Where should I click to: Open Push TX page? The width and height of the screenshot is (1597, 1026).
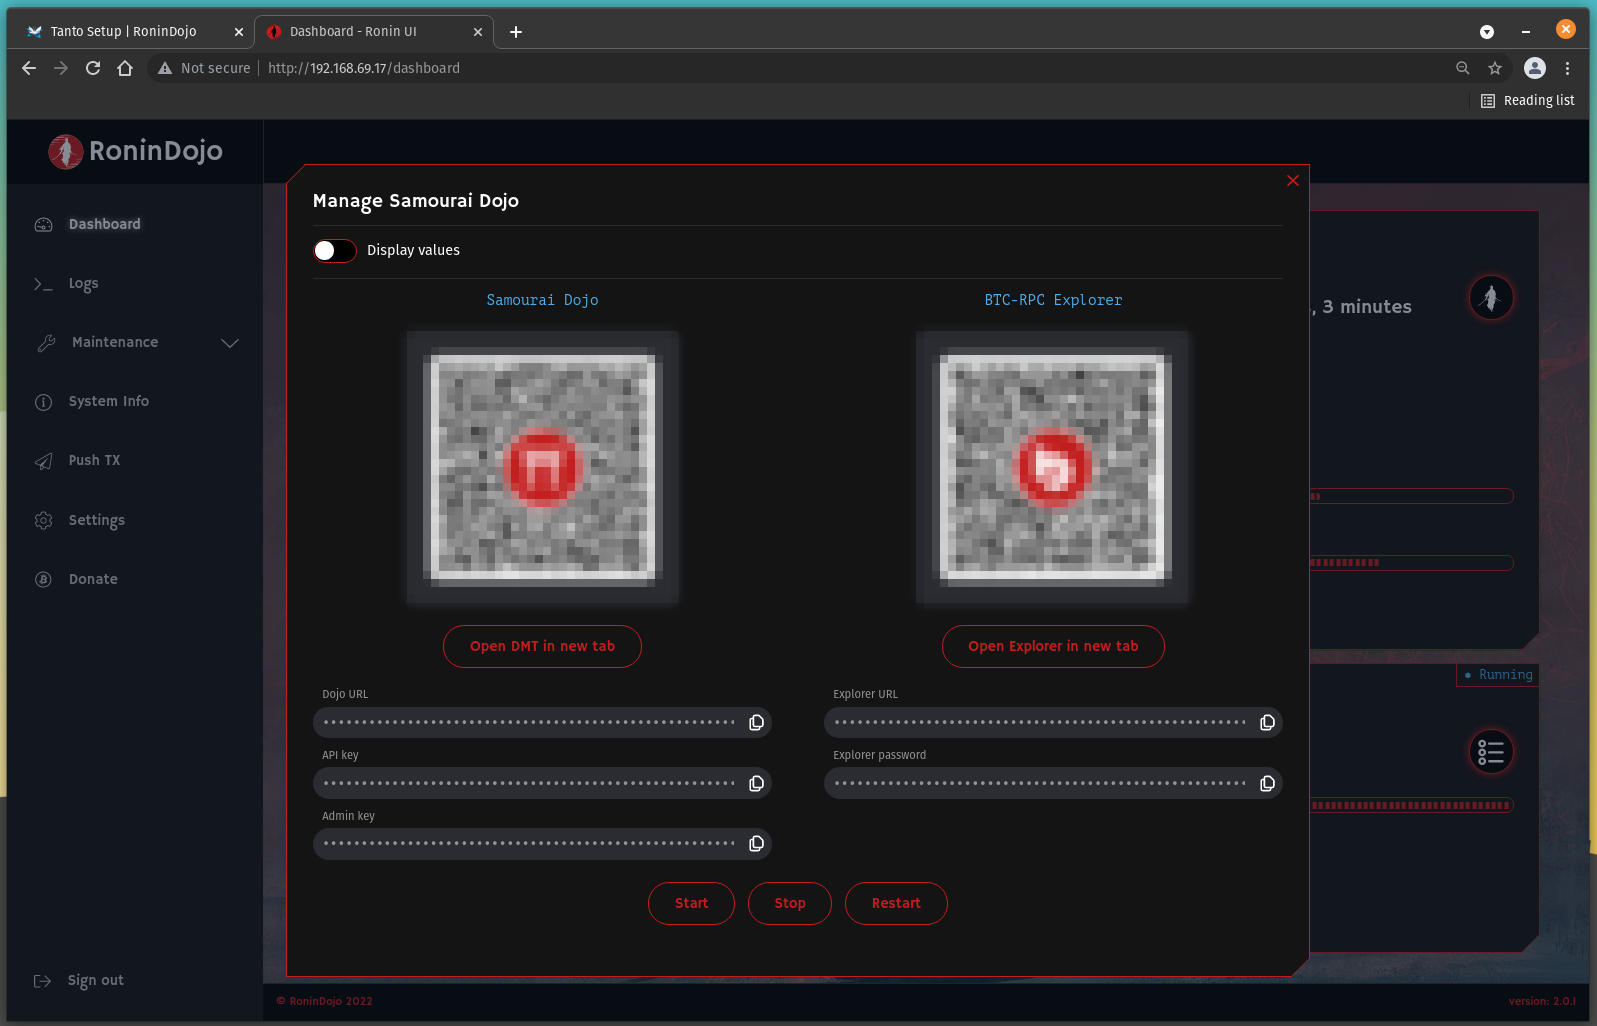[94, 460]
